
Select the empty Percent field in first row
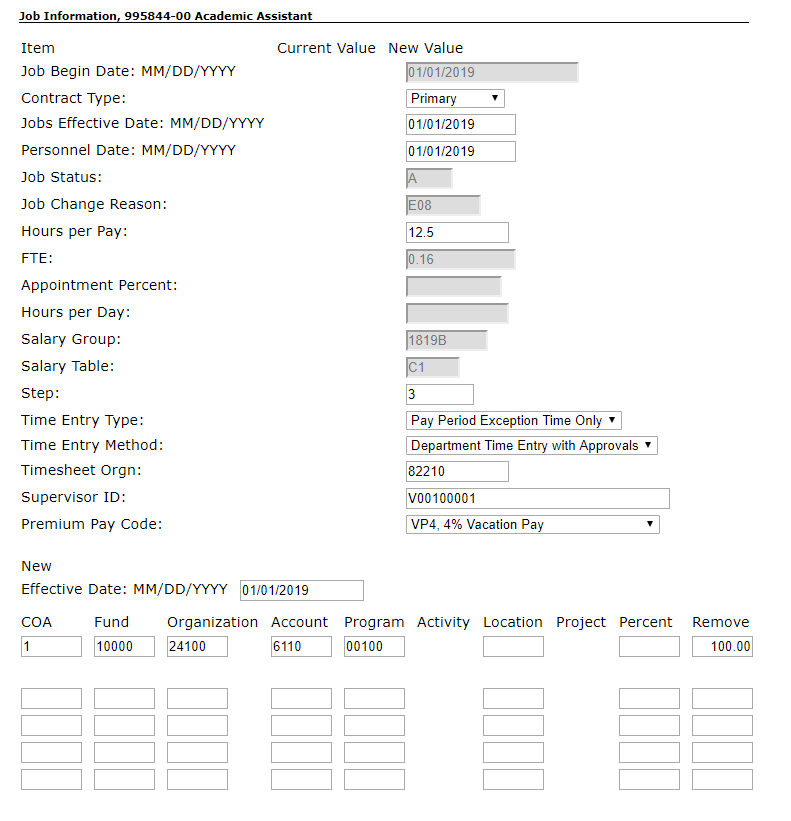coord(648,646)
